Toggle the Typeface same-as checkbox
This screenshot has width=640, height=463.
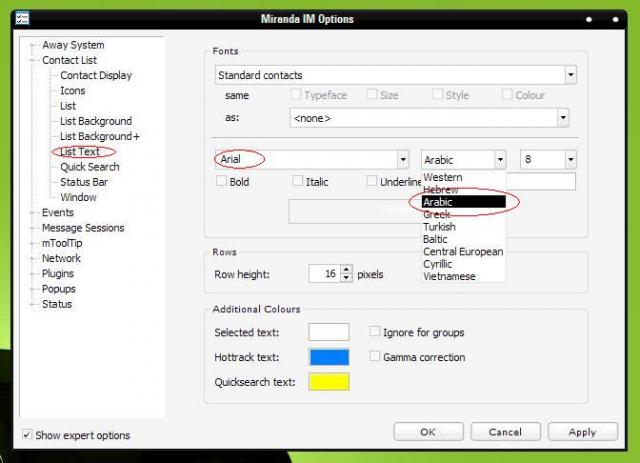296,94
